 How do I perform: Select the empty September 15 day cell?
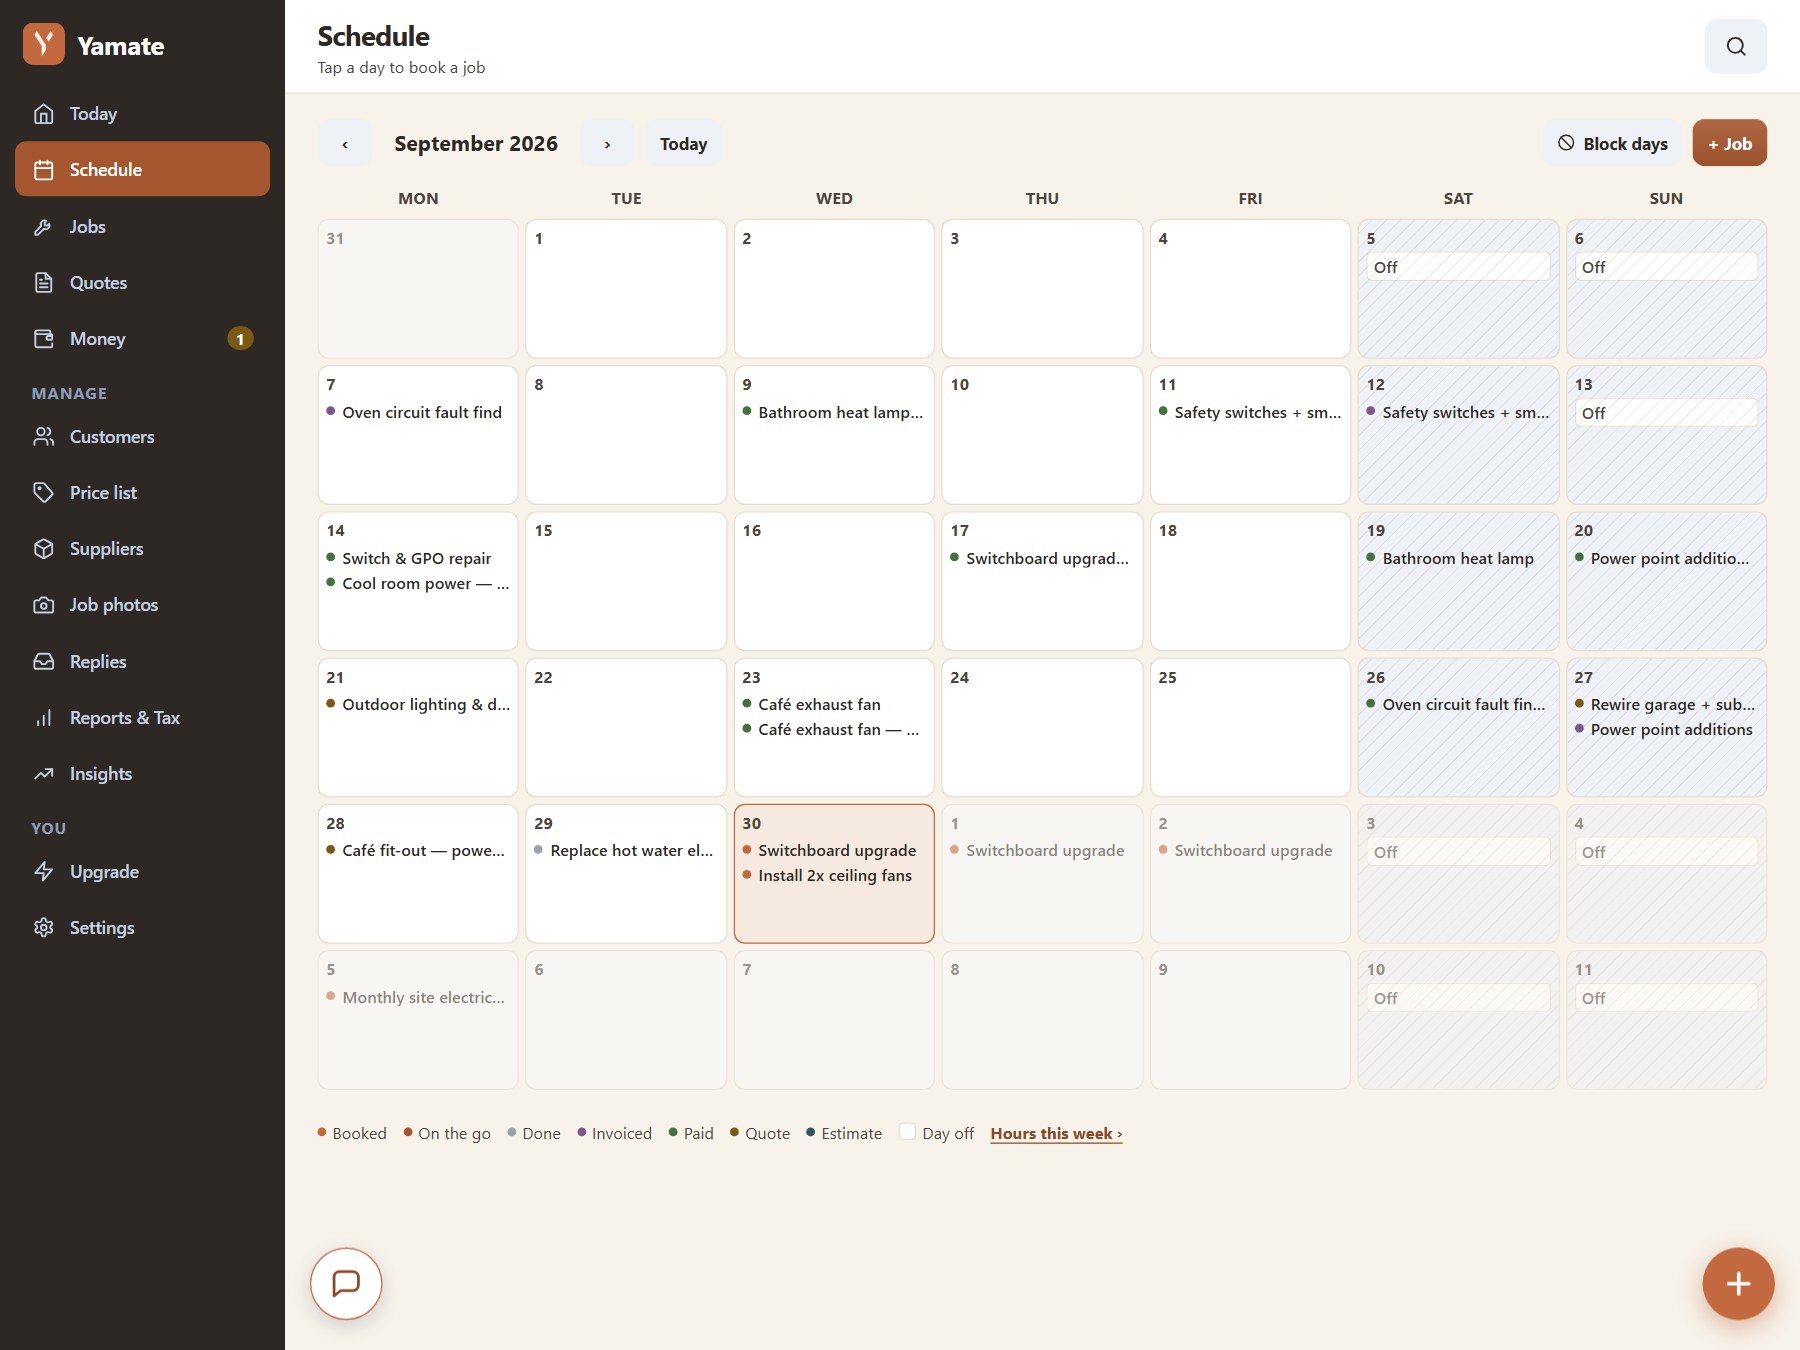[626, 581]
